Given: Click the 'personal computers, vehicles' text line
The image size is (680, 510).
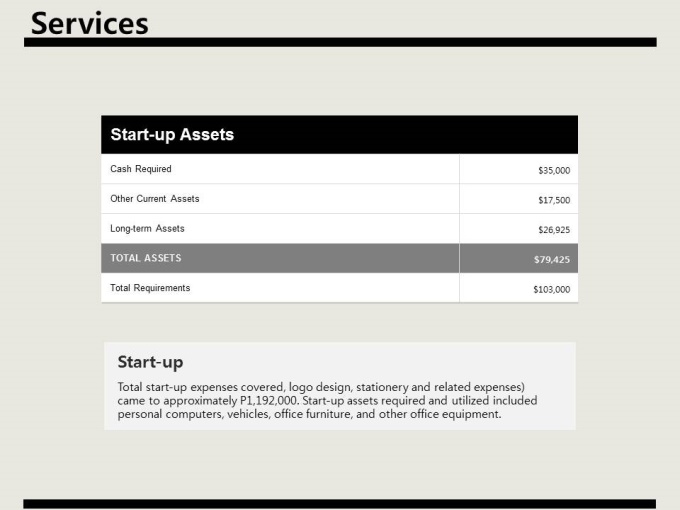Looking at the screenshot, I should 309,414.
